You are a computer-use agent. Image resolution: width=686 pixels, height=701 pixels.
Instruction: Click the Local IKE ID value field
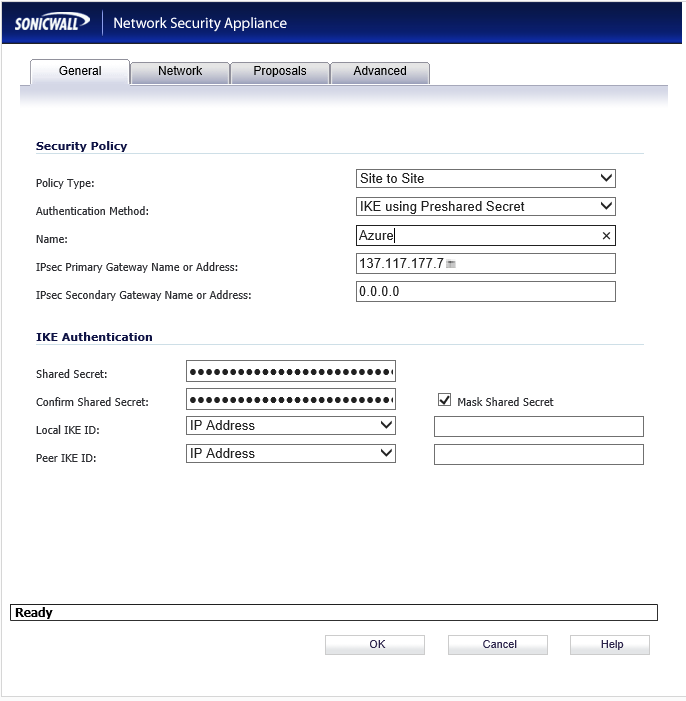[x=538, y=427]
